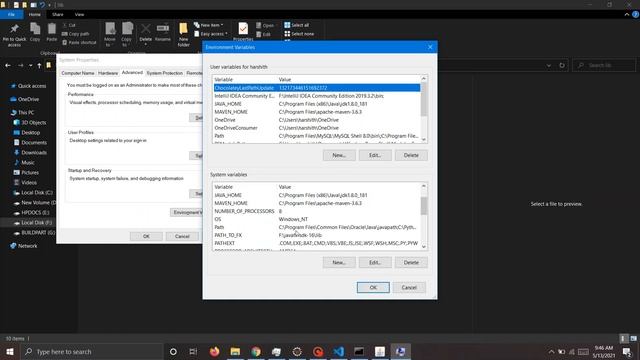Click Edit under System variables
Image resolution: width=640 pixels, height=360 pixels.
(x=375, y=262)
